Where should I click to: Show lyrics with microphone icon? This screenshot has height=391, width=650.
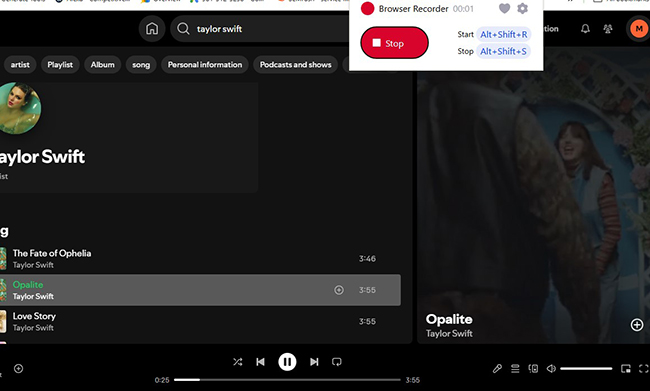[x=497, y=368]
